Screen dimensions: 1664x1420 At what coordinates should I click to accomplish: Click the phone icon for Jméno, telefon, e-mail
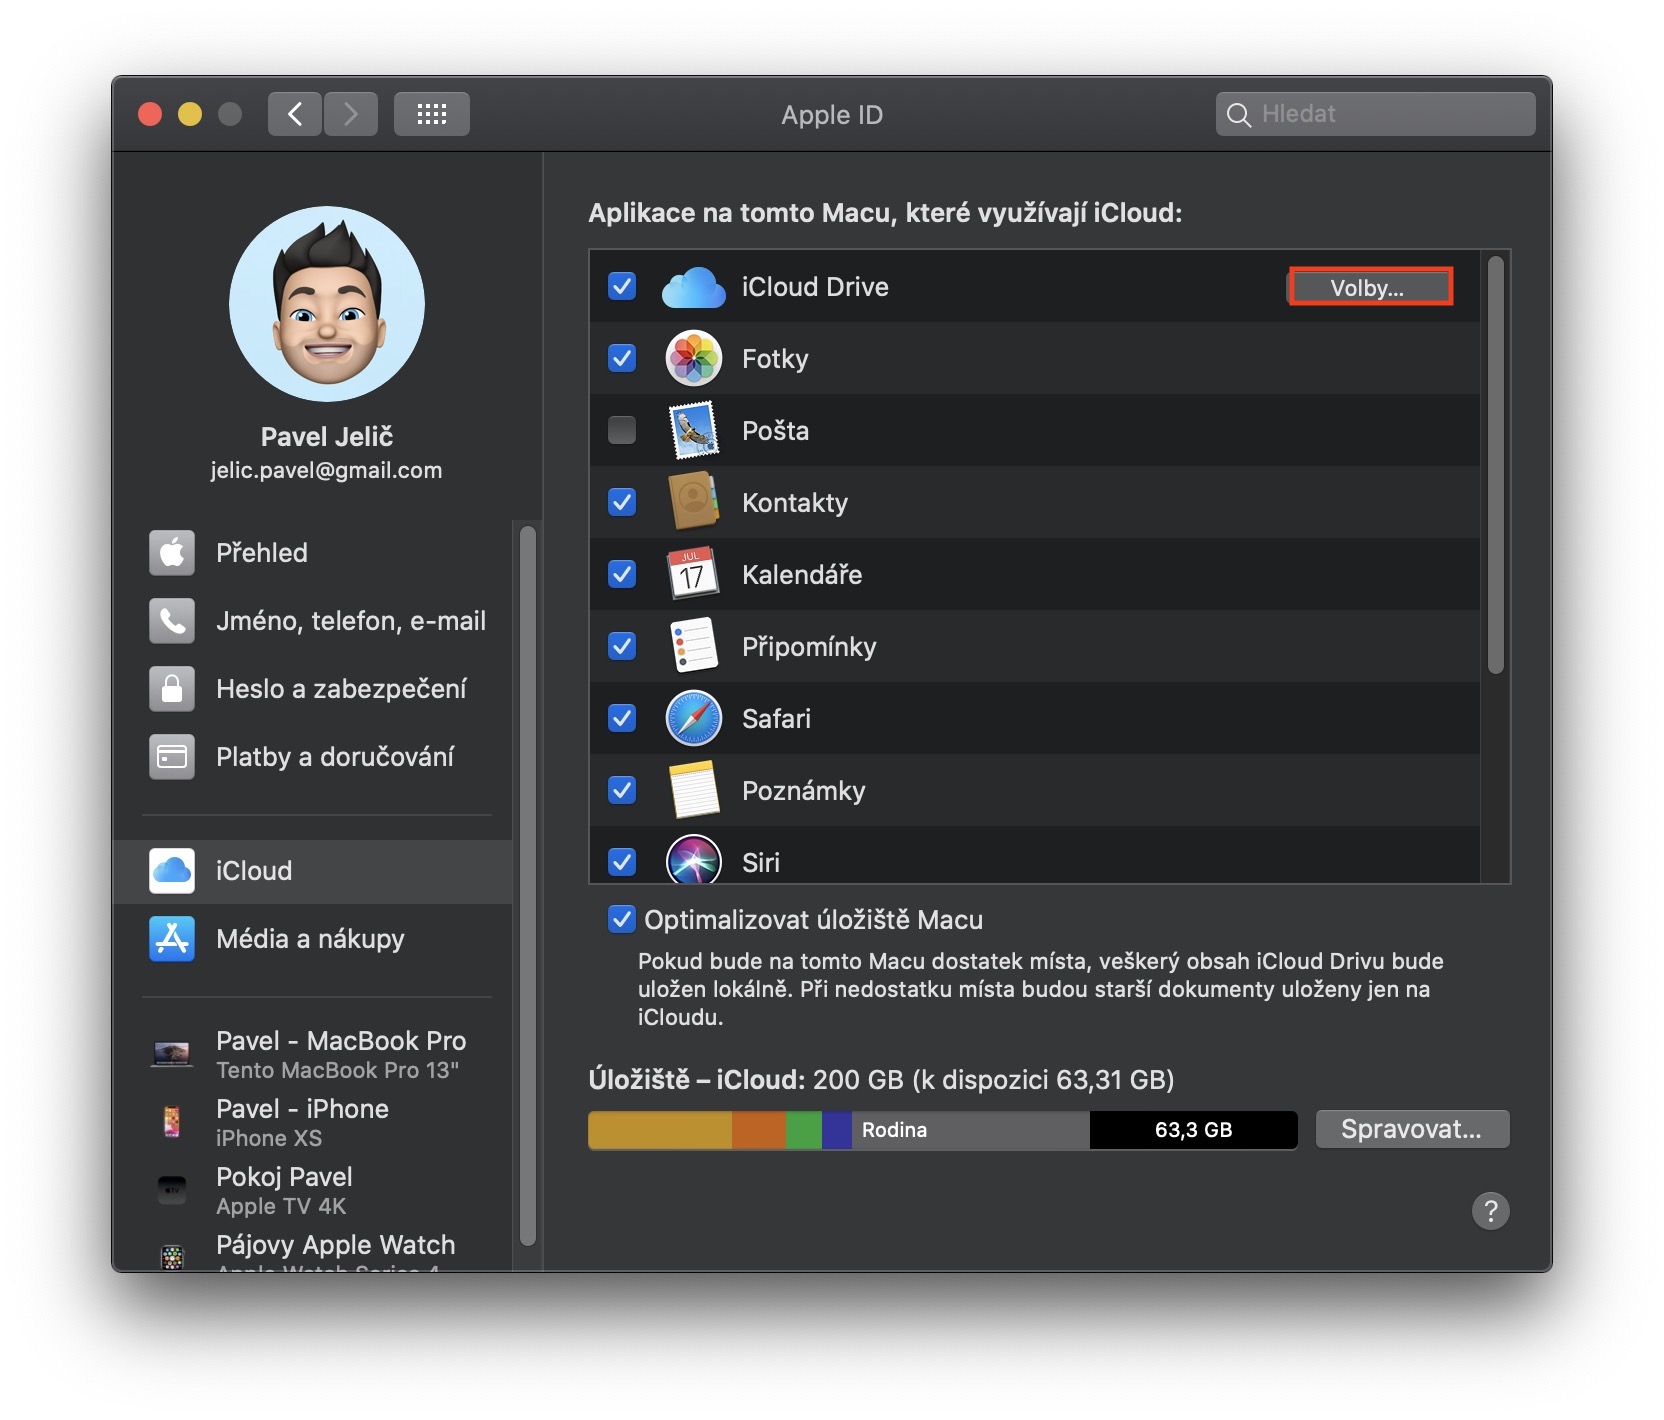172,621
